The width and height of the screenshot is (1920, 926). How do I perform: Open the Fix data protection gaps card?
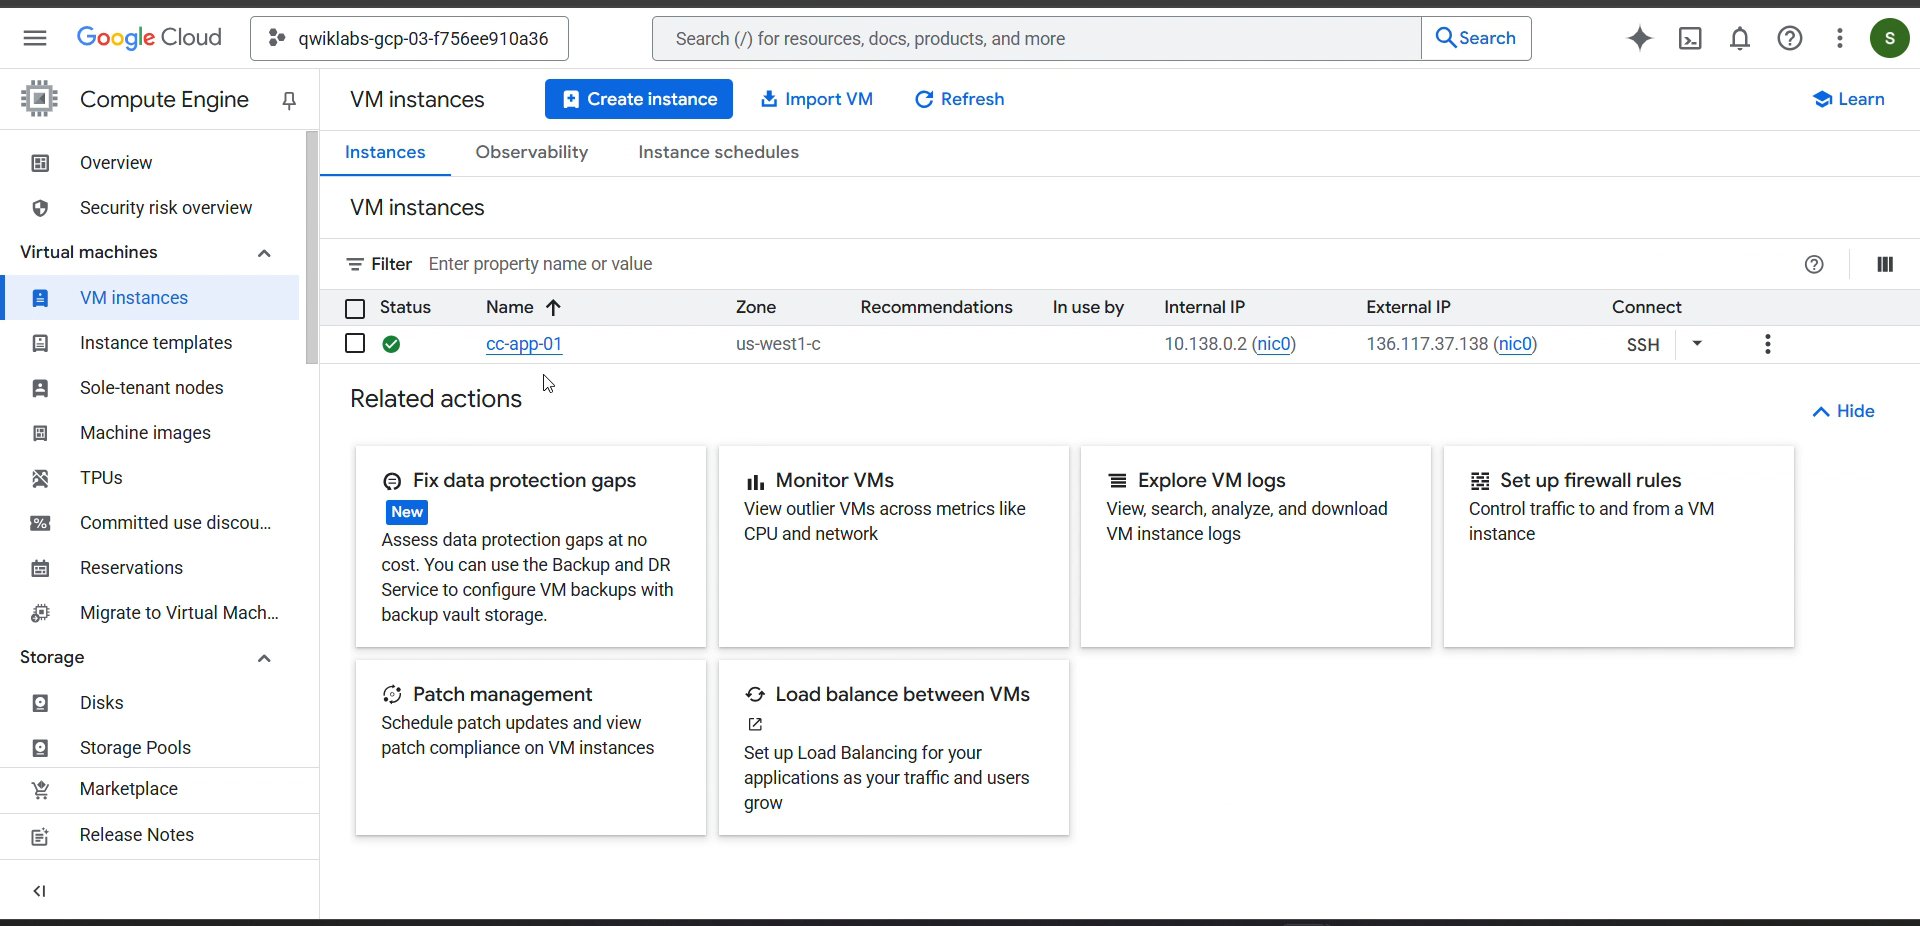click(x=531, y=547)
